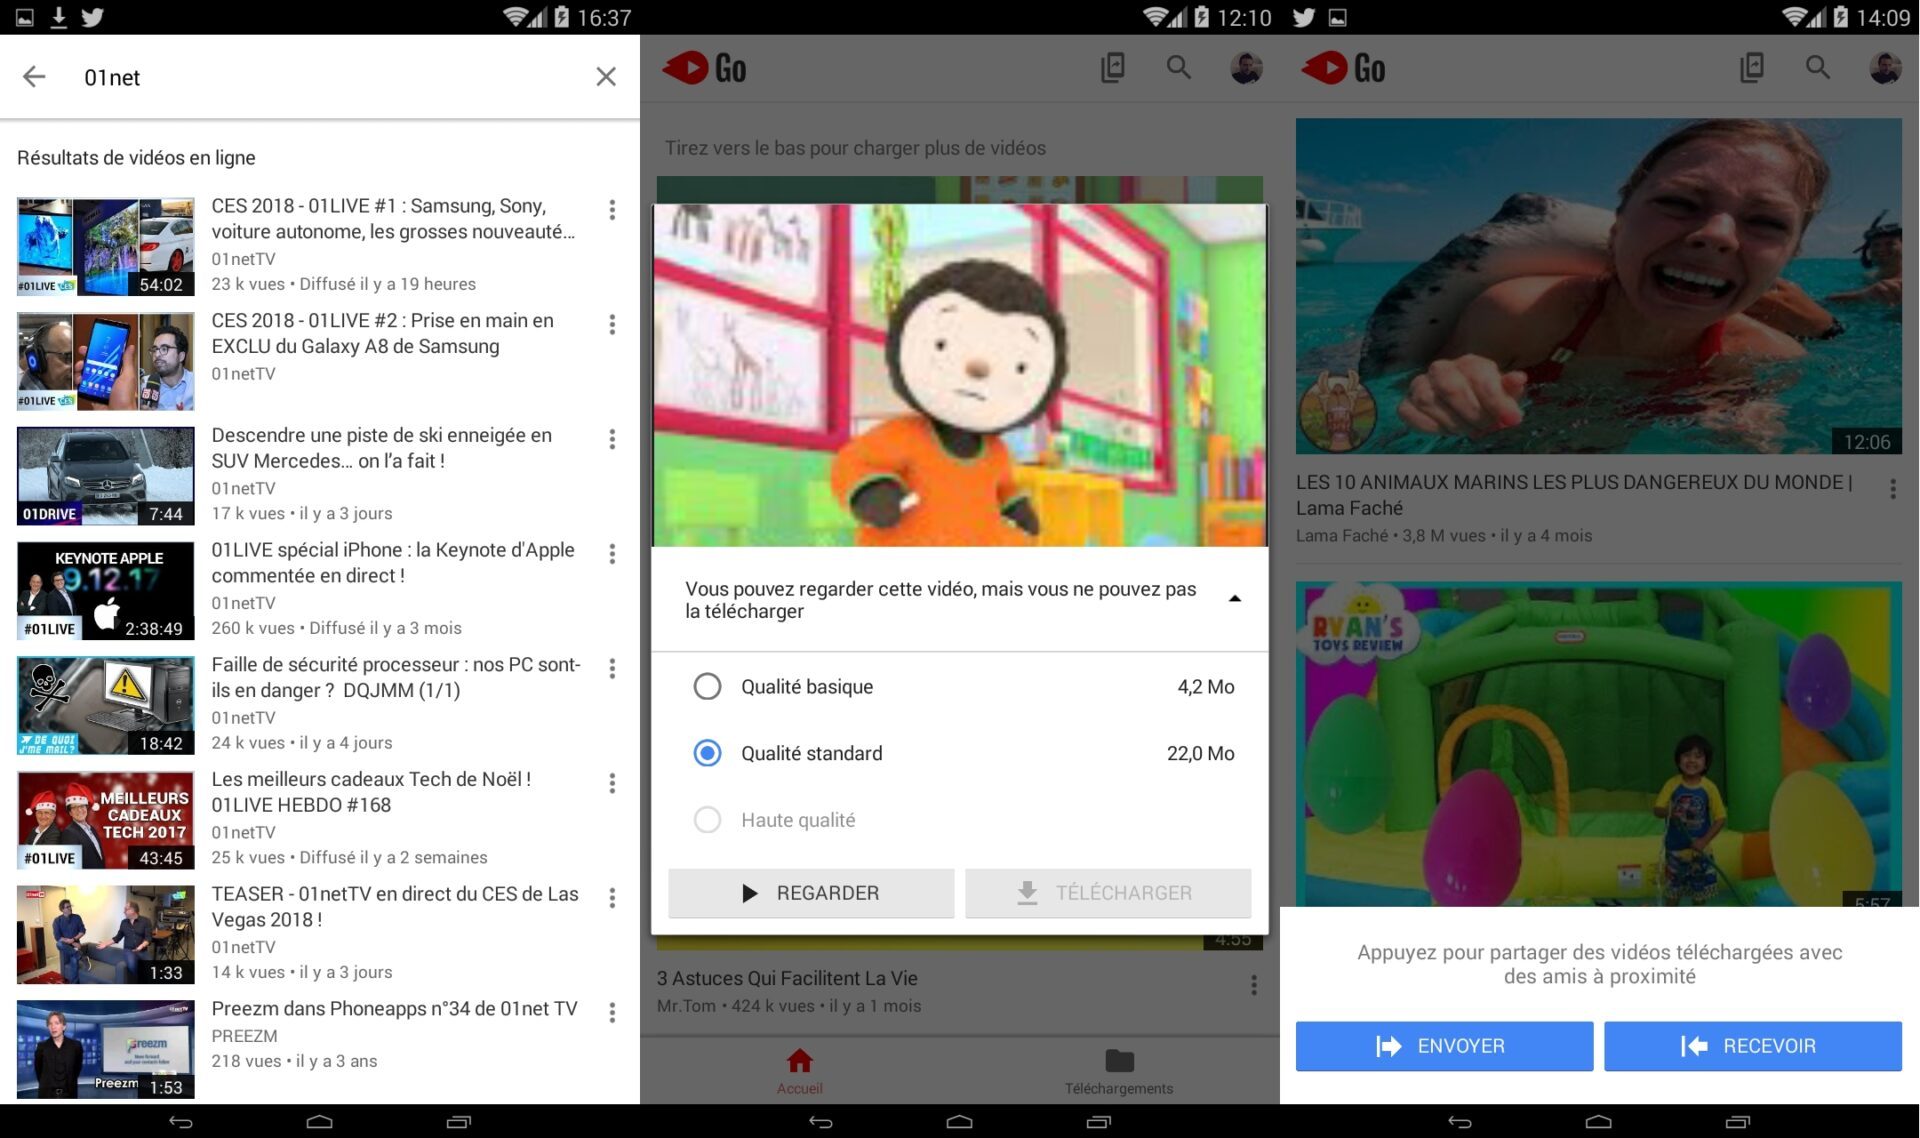Open the dangerous marine animals thumbnail
Screen dimensions: 1920x1138
[1599, 287]
